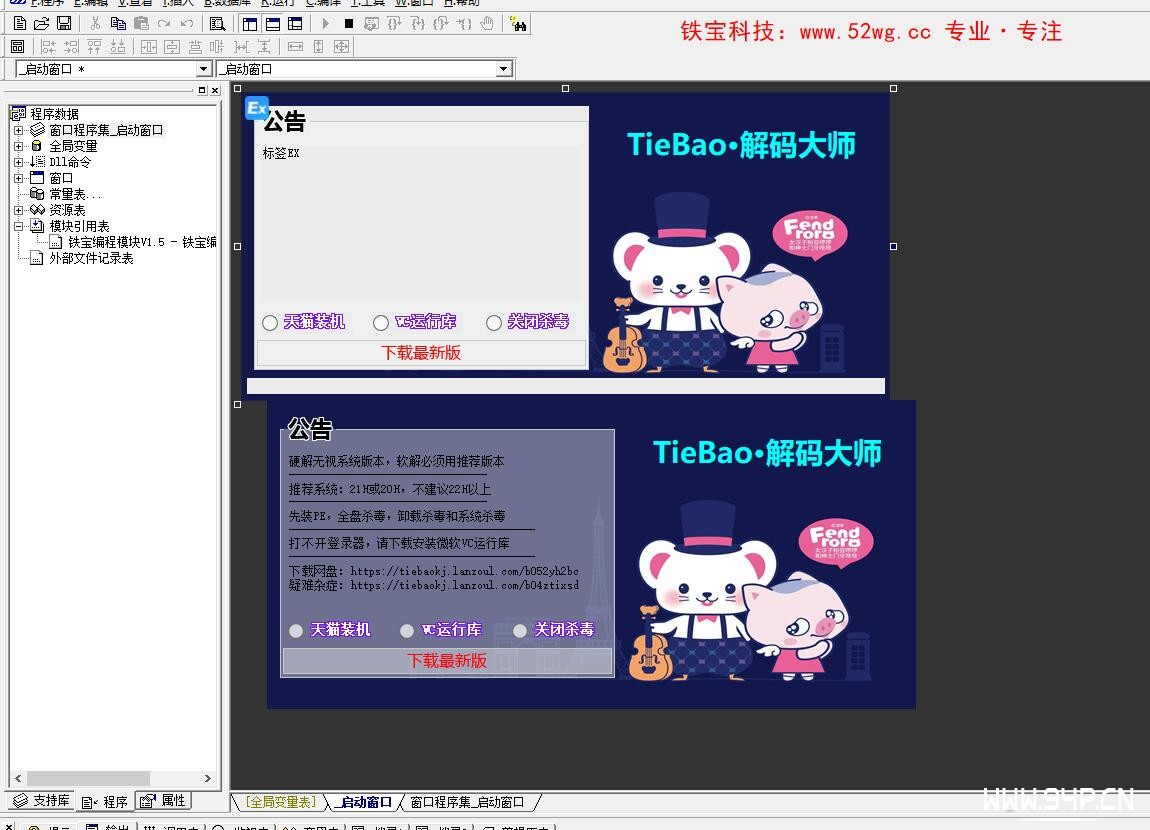Switch to the 属性 panel tab
The image size is (1150, 830).
pos(164,801)
